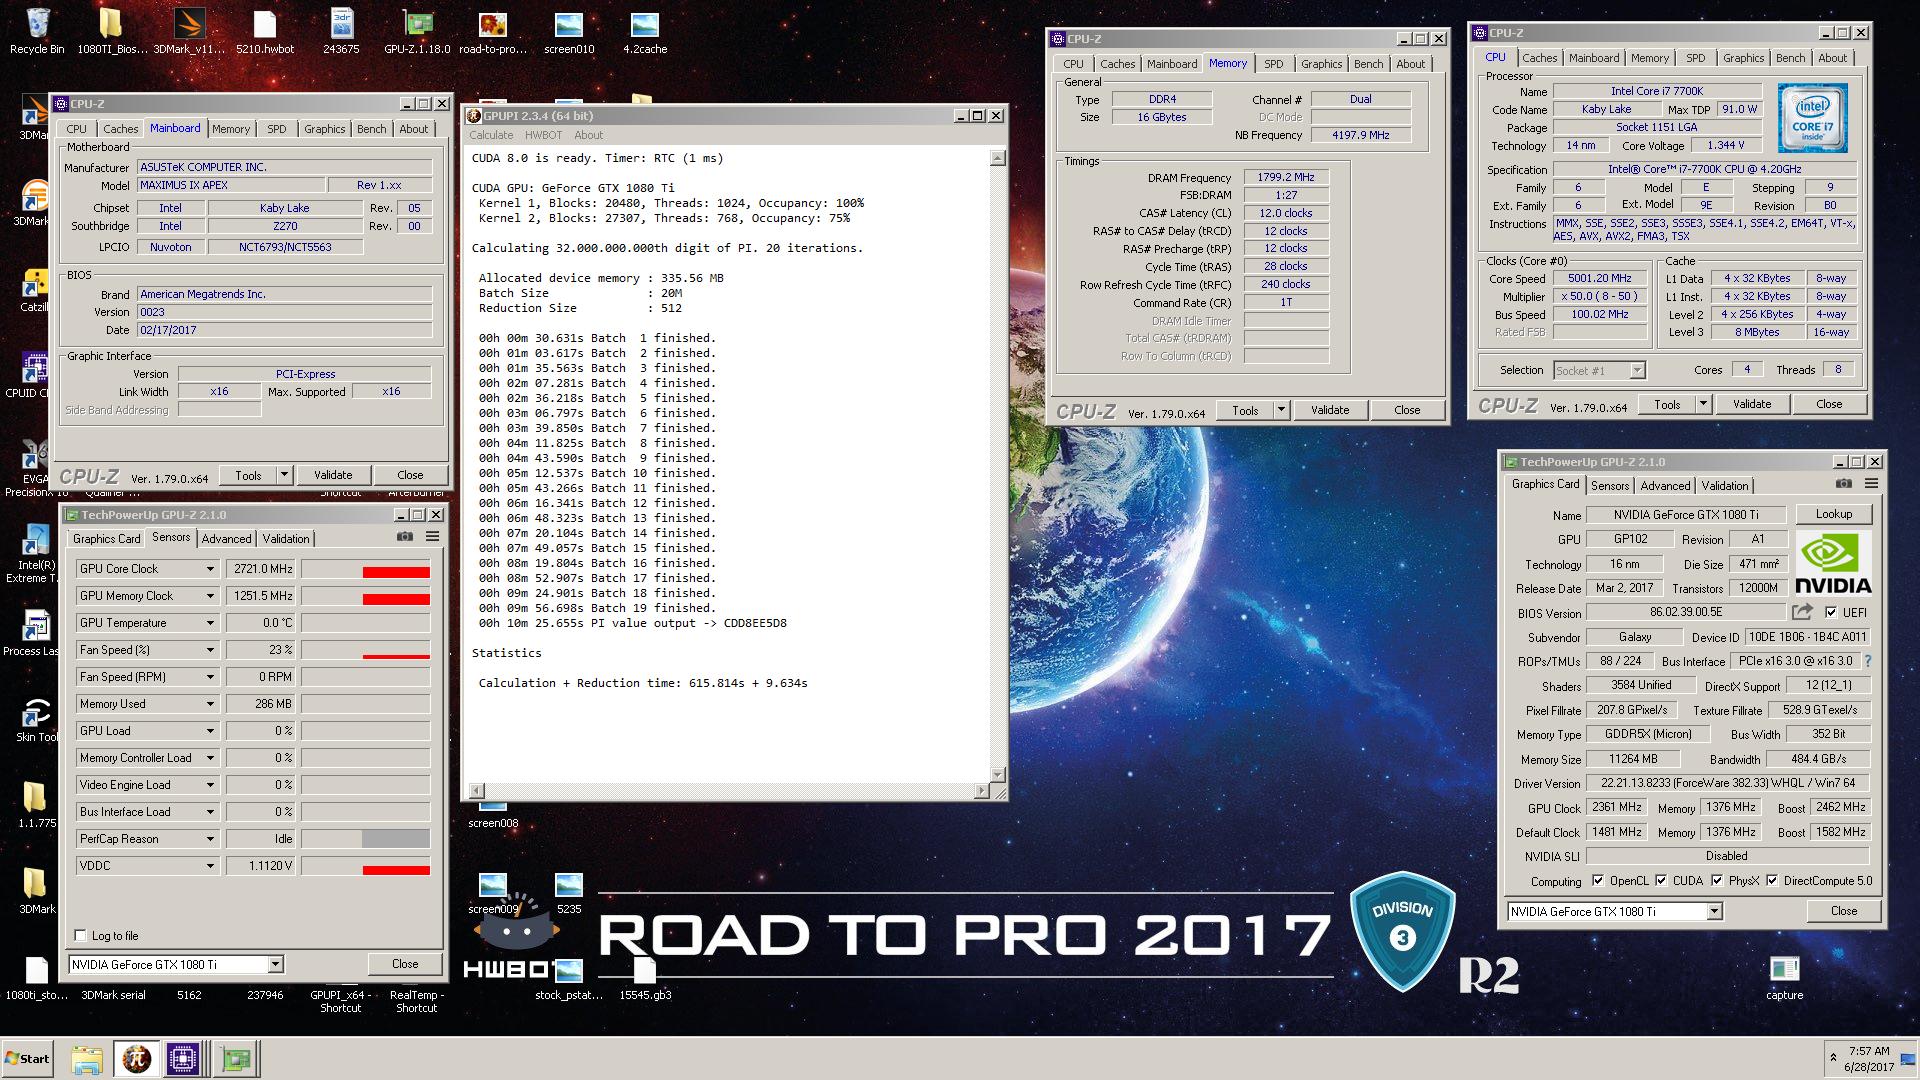Open the 1080TI_Bios folder icon

(x=112, y=30)
